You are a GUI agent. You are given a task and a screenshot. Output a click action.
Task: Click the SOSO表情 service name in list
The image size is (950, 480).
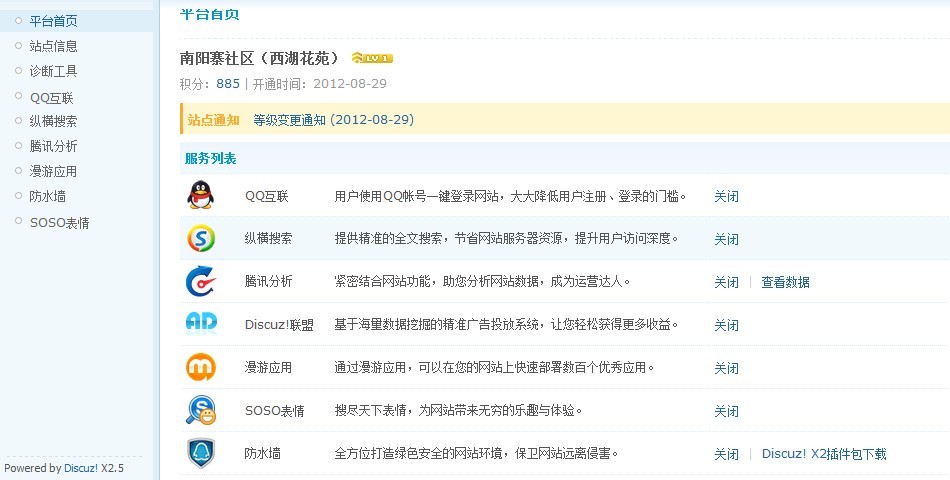274,411
